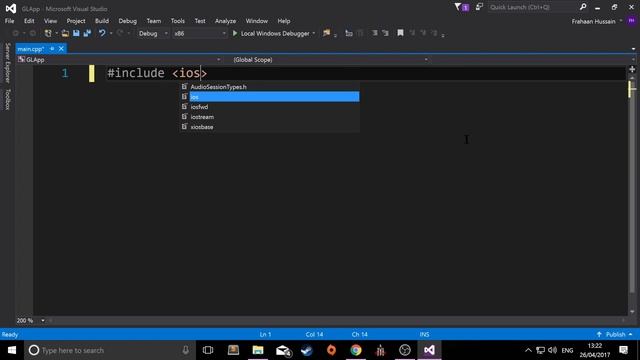Open Server Explorer side panel
Viewport: 640px width, 360px height.
(7, 63)
